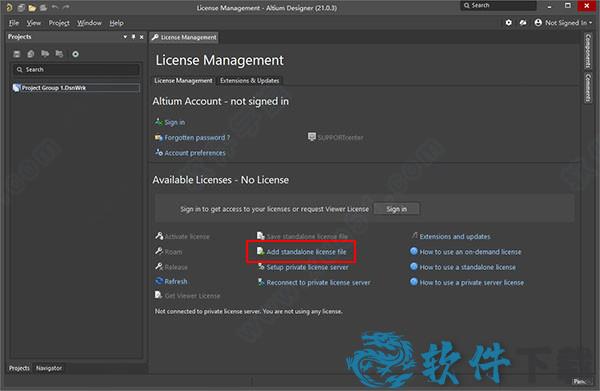The image size is (600, 391).
Task: Click the top-right Search field
Action: point(498,5)
